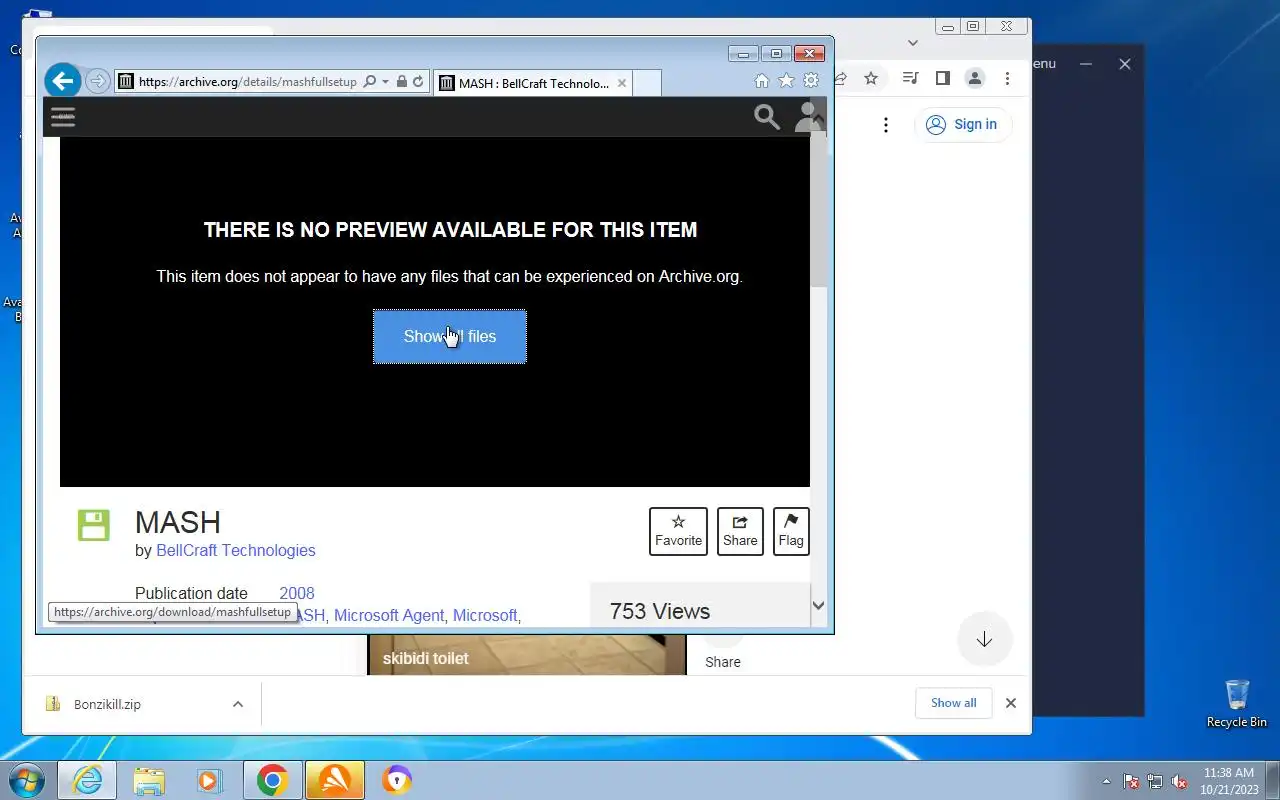Open the IE Tools gear menu
Screen dimensions: 1280x800
(811, 81)
